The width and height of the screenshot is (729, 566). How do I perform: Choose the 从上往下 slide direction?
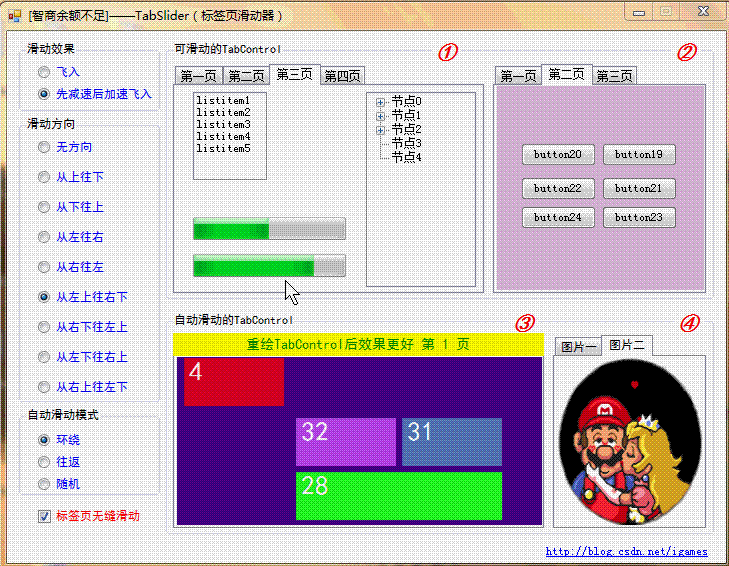coord(44,177)
